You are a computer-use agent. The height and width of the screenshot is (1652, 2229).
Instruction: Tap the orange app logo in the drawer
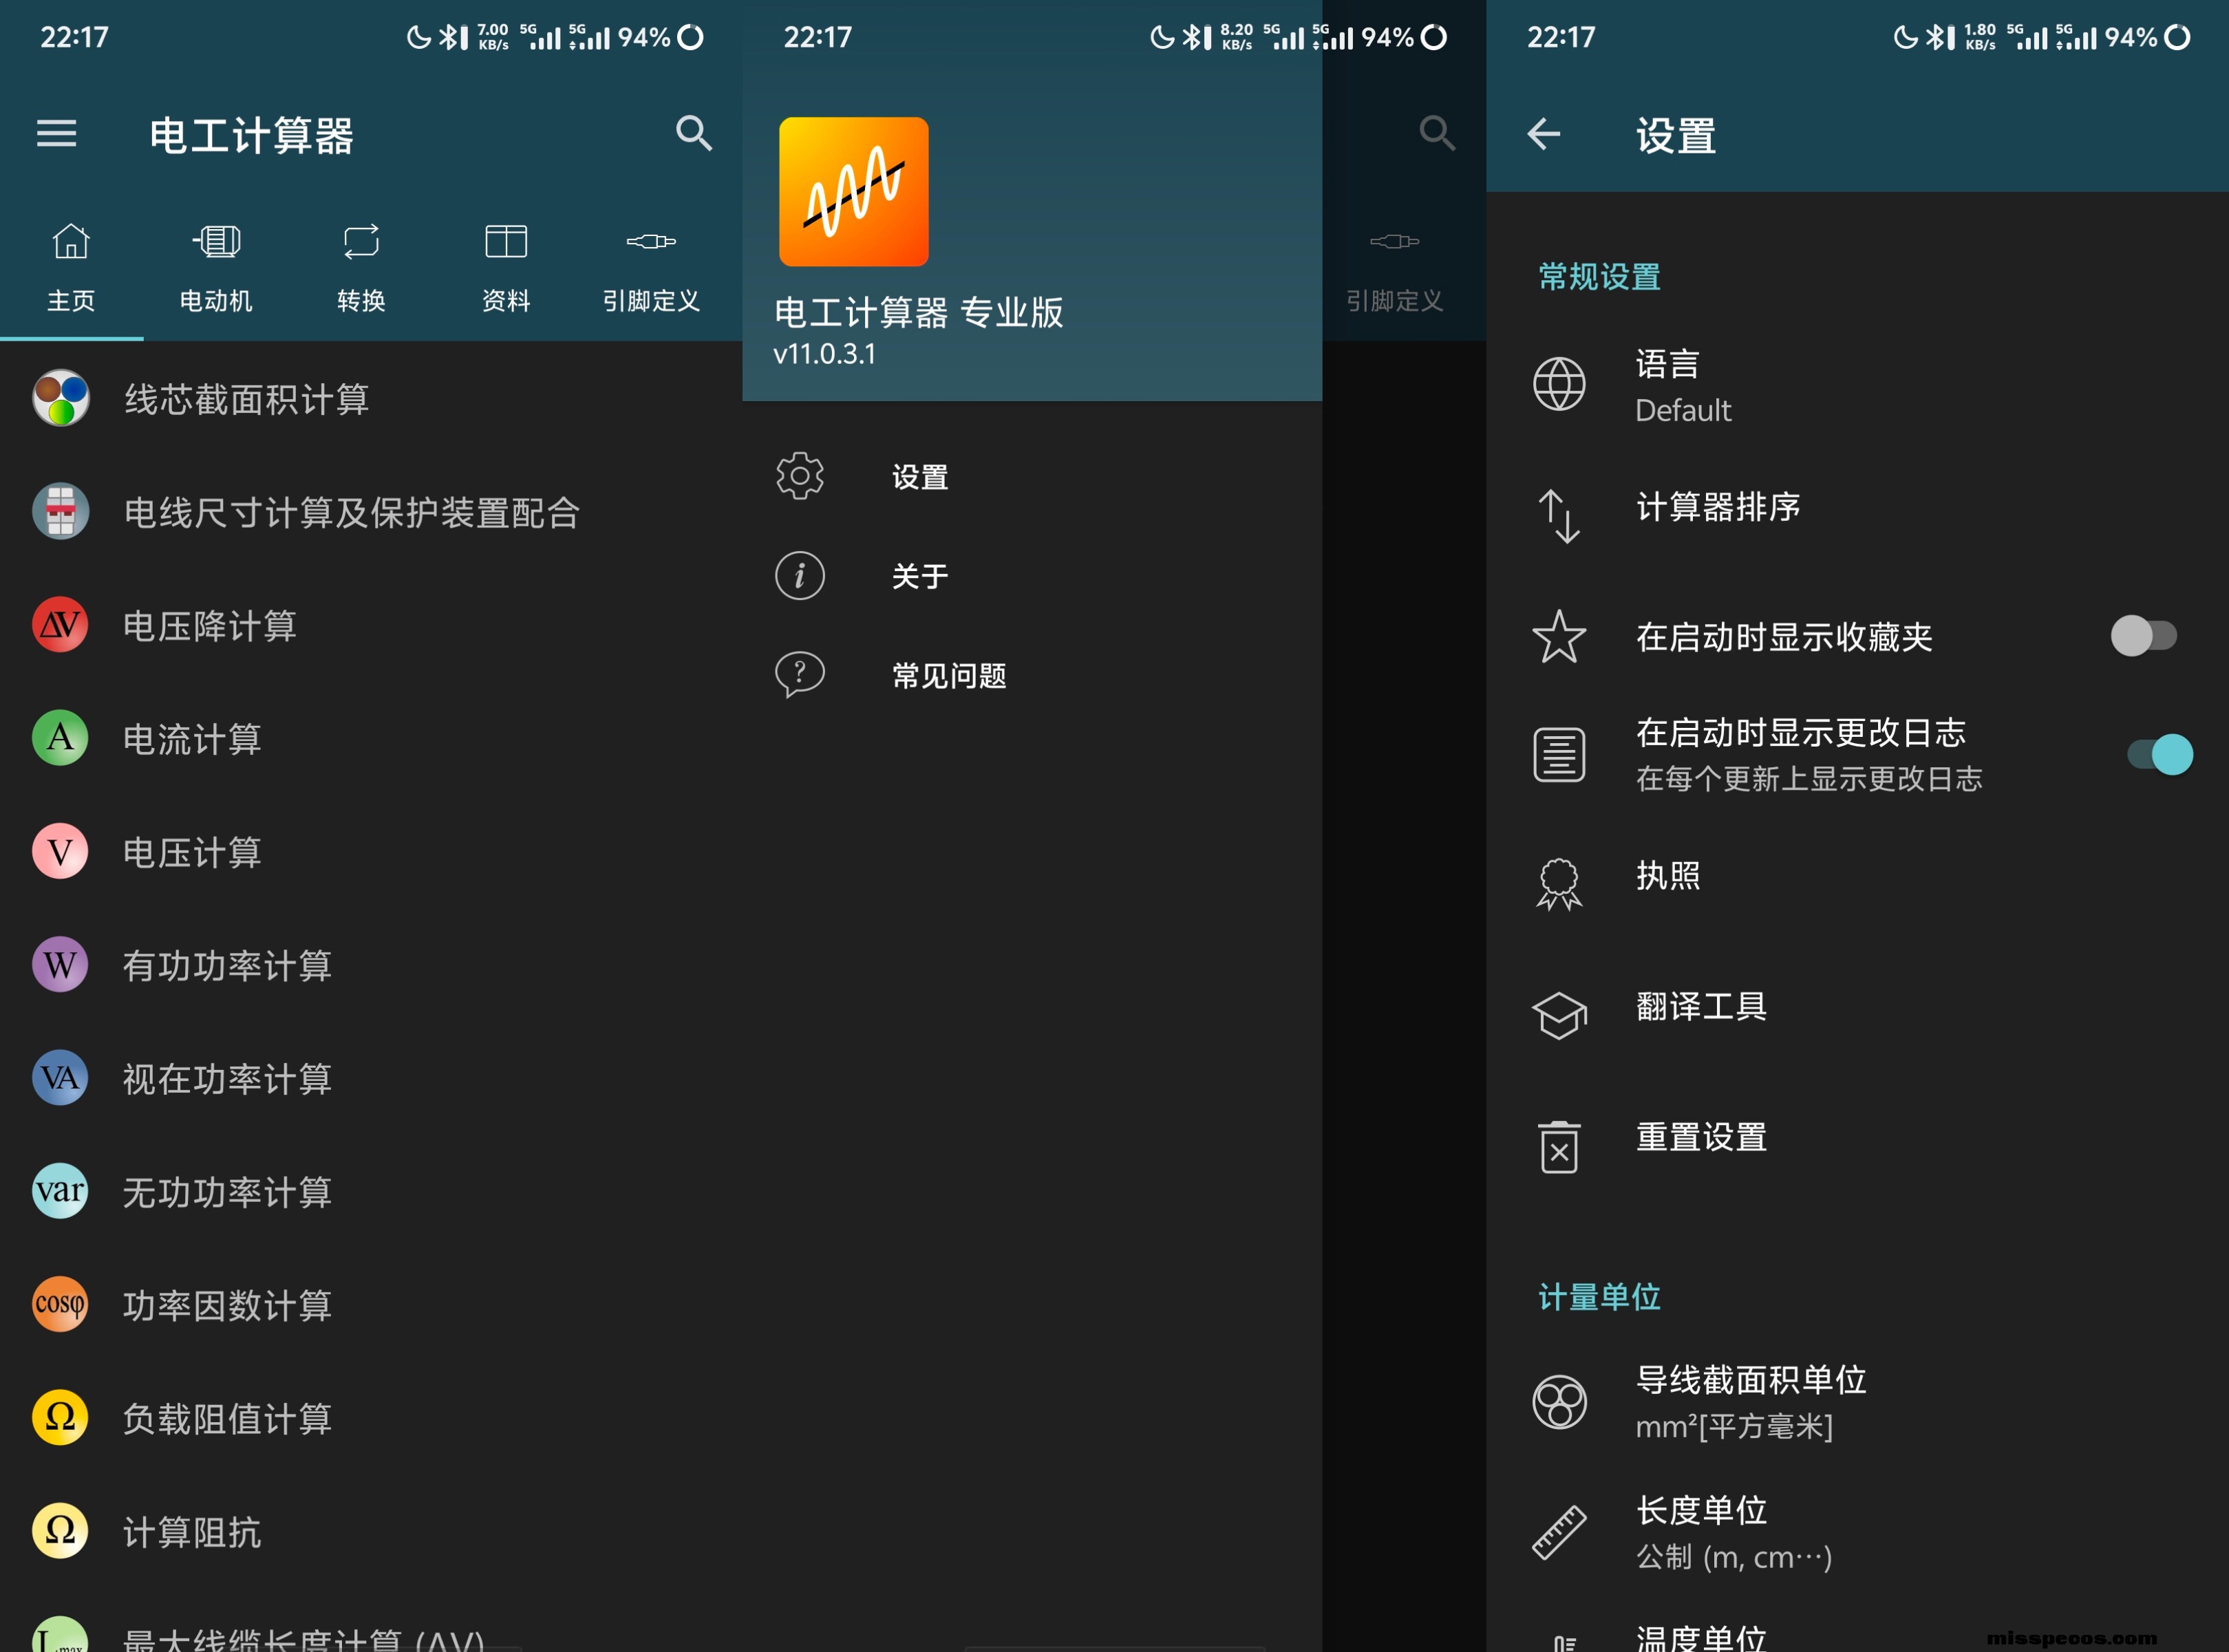pos(853,192)
